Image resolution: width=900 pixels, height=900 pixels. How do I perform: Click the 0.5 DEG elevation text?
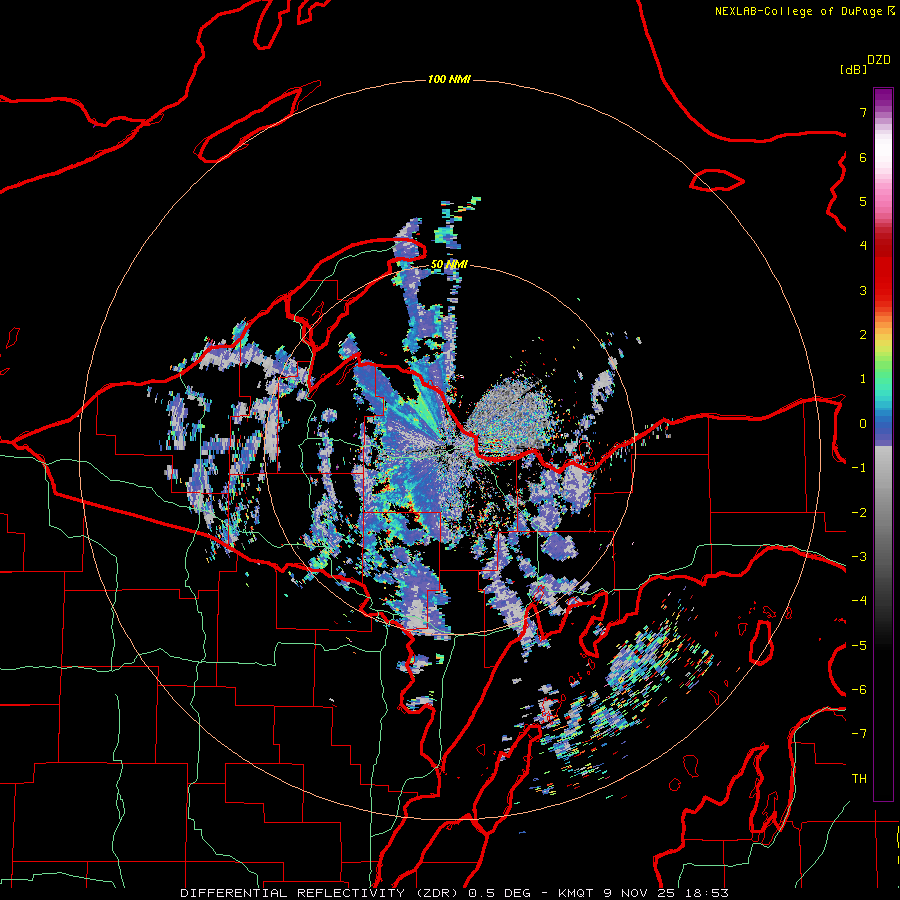pyautogui.click(x=500, y=893)
